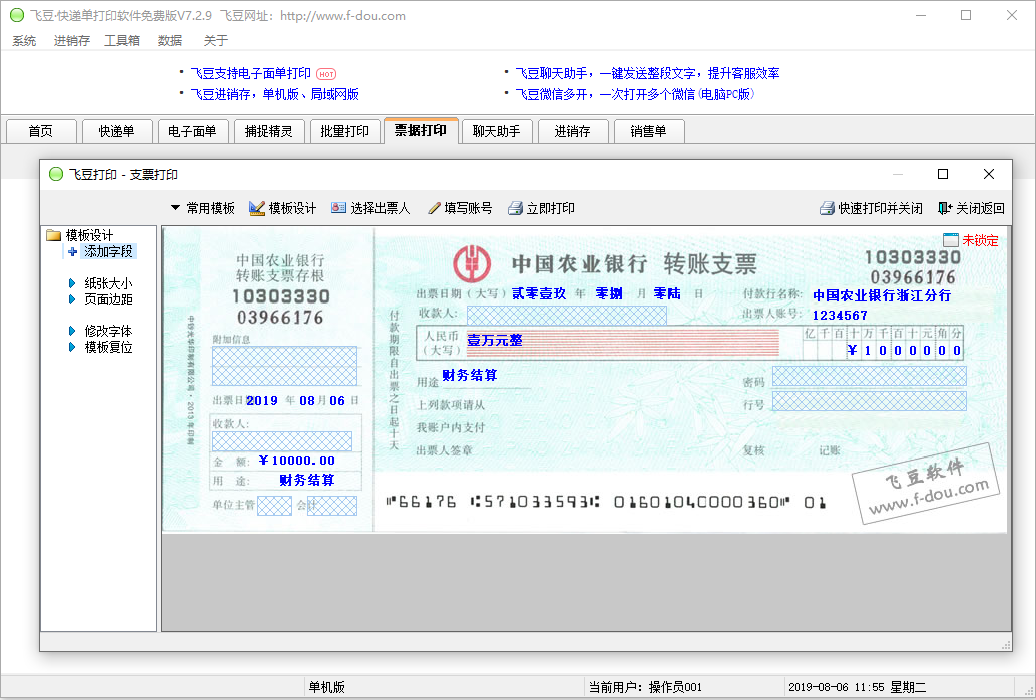
Task: Switch to the 聊天助手 tab
Action: [497, 132]
